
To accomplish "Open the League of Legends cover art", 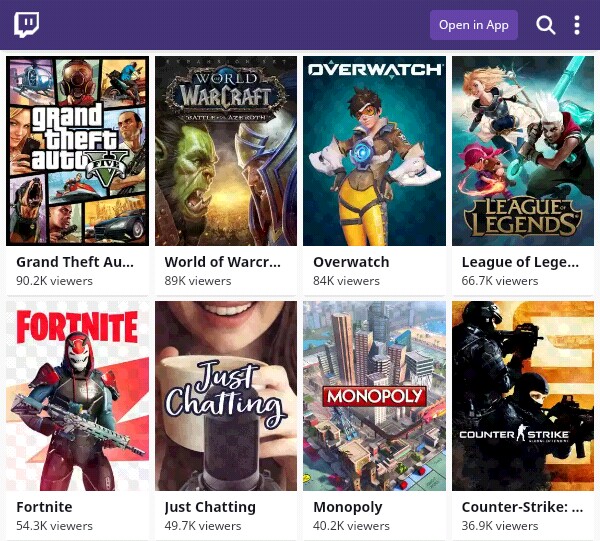I will click(x=523, y=151).
